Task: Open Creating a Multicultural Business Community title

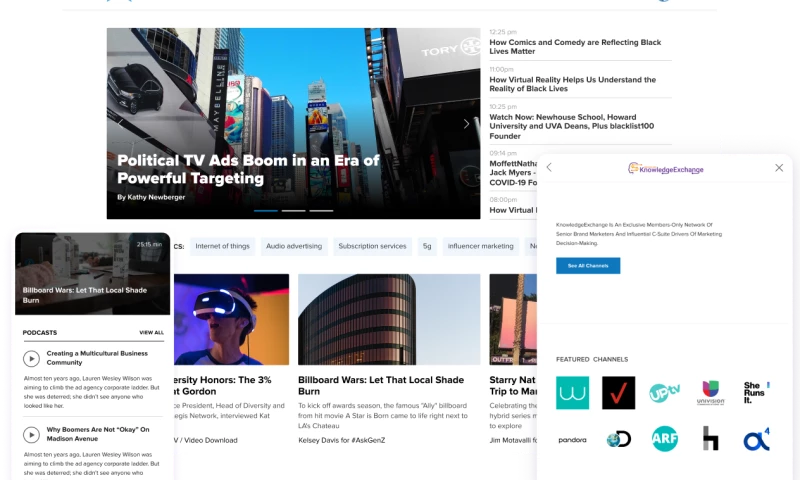Action: click(97, 358)
